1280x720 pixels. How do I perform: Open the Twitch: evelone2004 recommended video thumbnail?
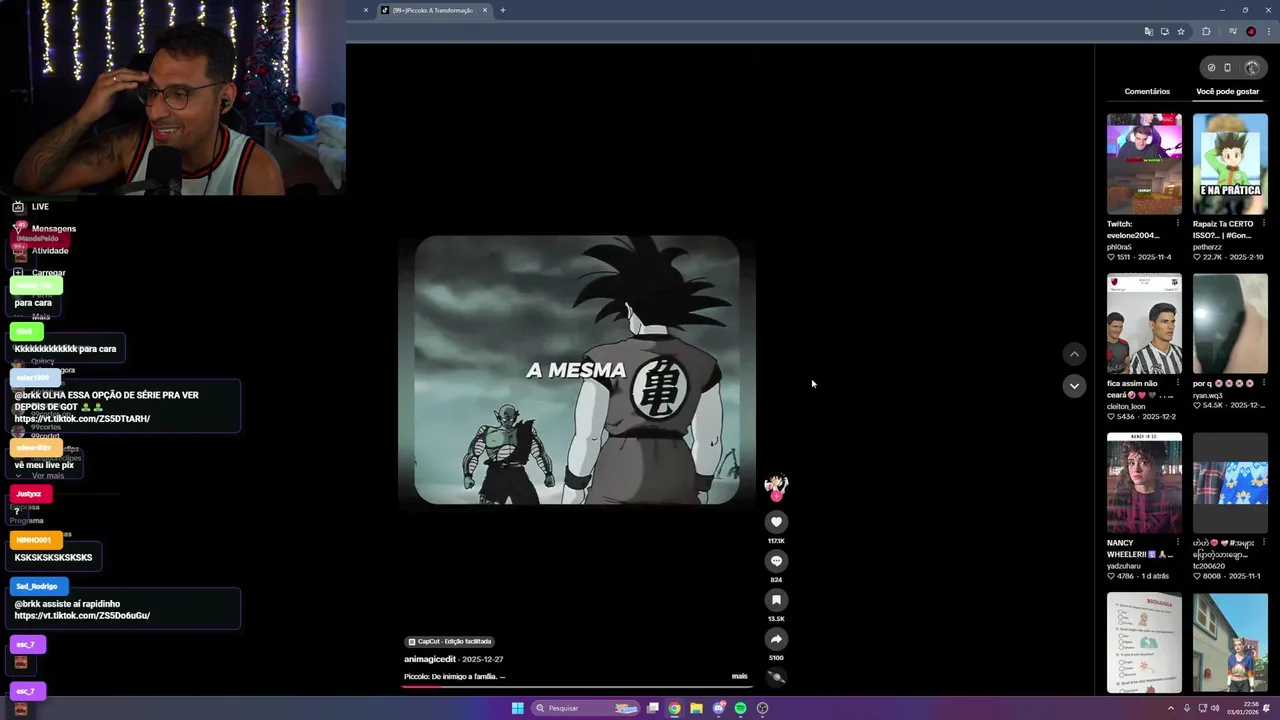point(1144,164)
